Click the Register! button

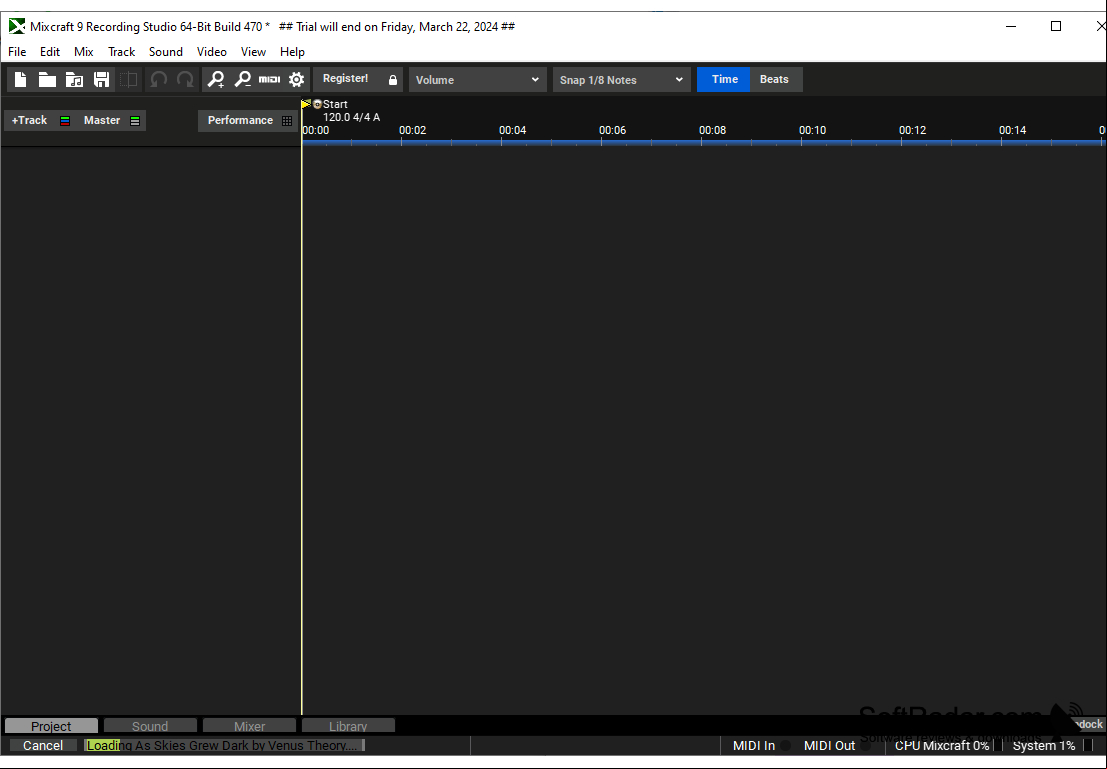(x=345, y=79)
